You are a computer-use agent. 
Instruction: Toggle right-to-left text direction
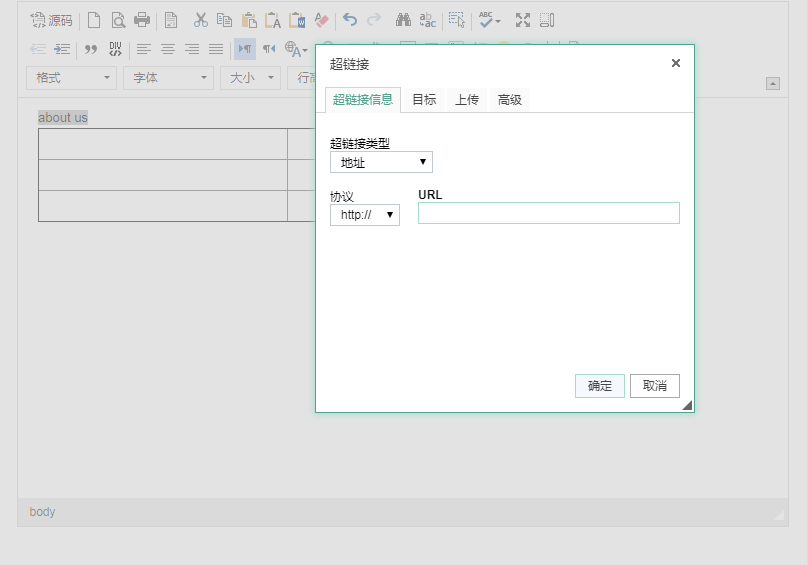pyautogui.click(x=269, y=49)
